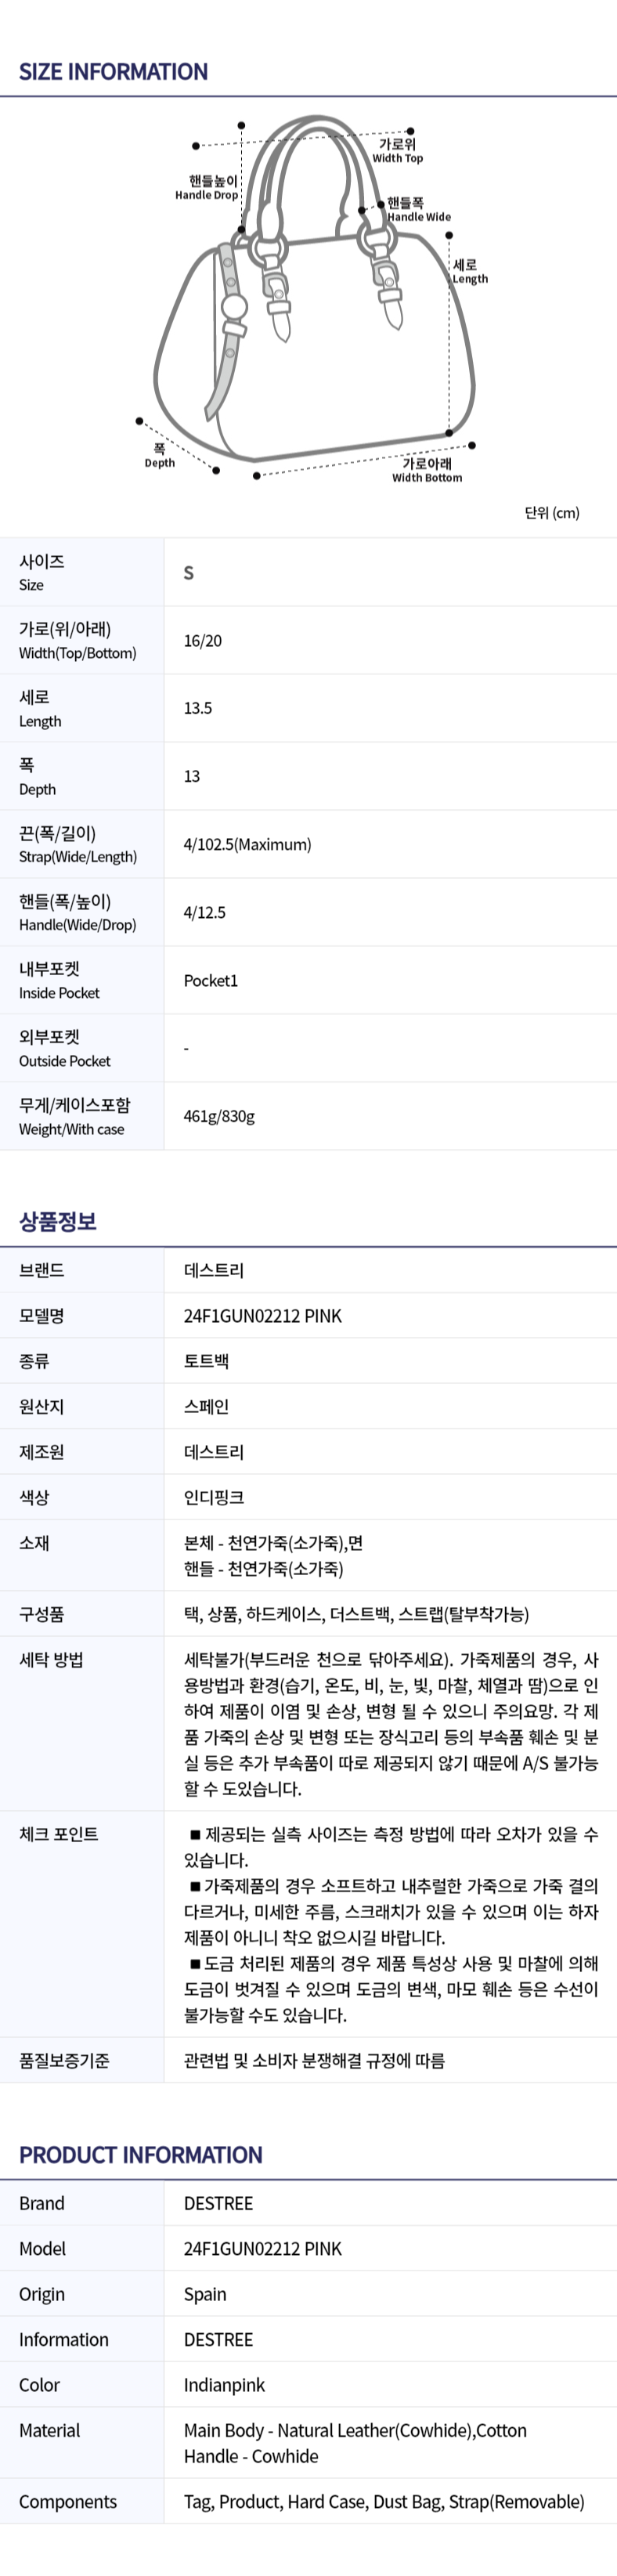
Task: Click the Korean model name 24F1GUN02212 PINK
Action: 262,1316
